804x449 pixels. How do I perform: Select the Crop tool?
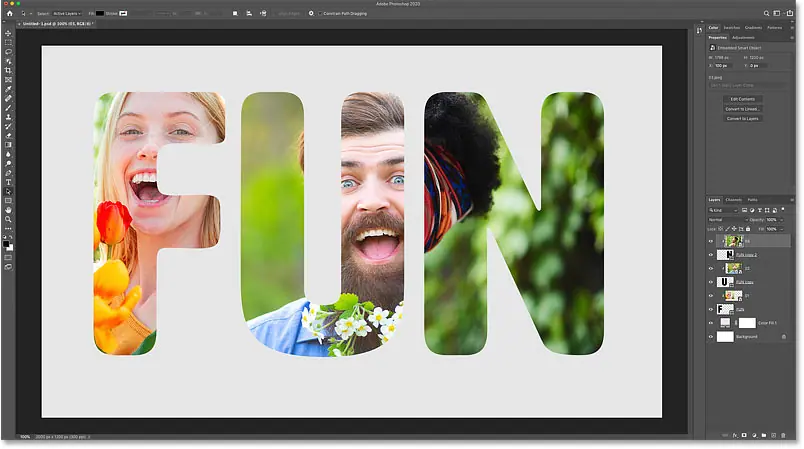(x=8, y=71)
